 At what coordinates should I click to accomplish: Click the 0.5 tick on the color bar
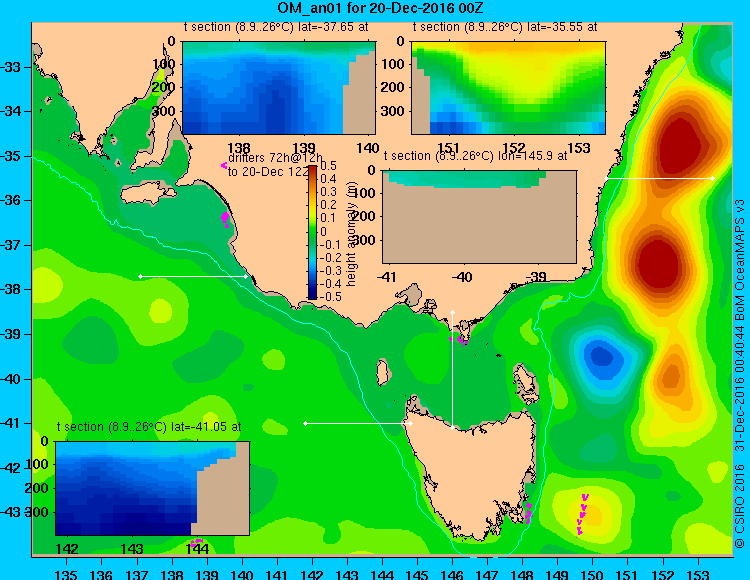point(328,166)
